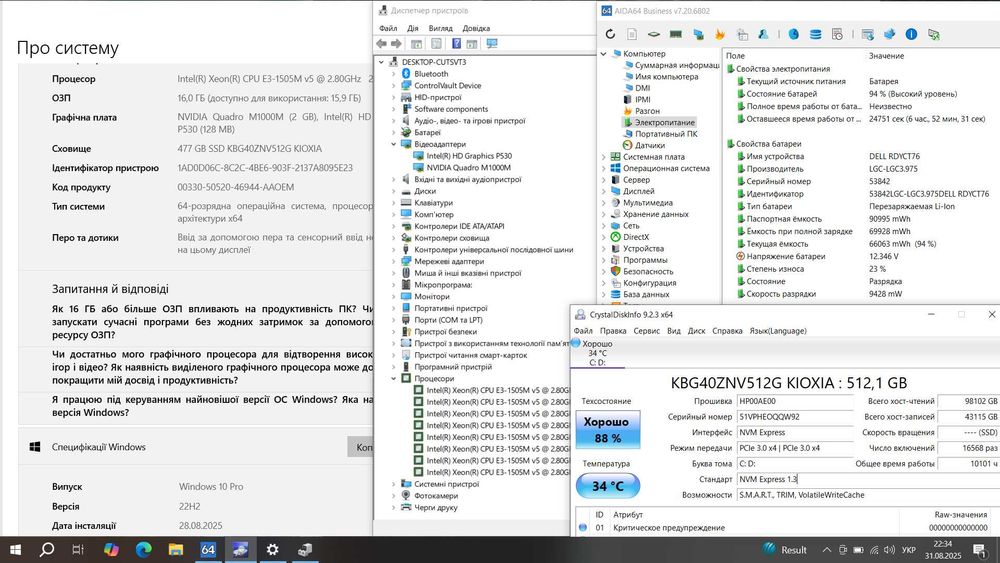
Task: Click the Device Manager scan hardware monitor icon
Action: pyautogui.click(x=492, y=43)
